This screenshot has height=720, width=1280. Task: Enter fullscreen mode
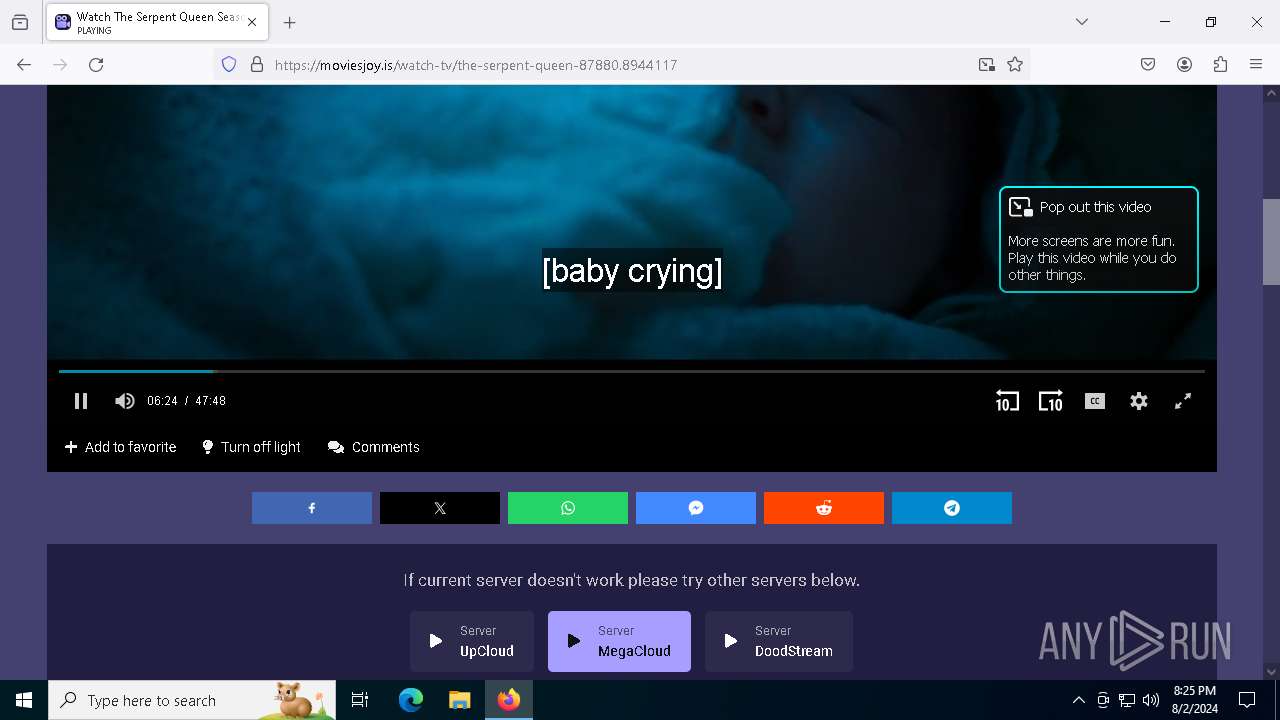tap(1183, 401)
